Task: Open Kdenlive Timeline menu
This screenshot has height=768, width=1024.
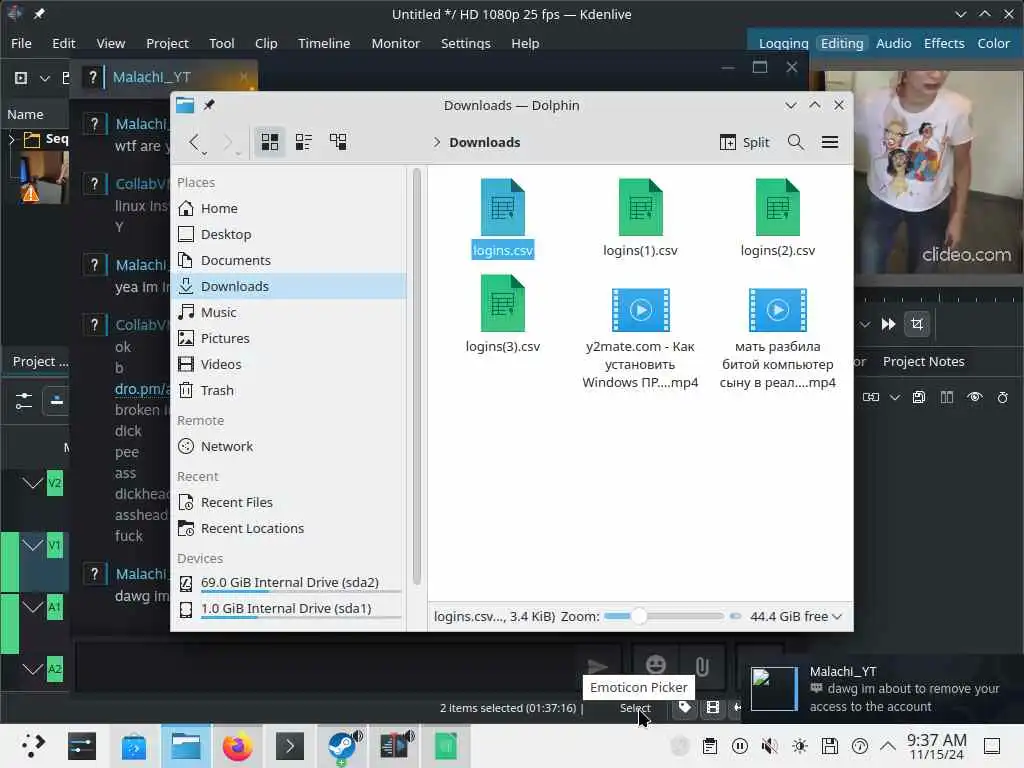Action: [x=324, y=43]
